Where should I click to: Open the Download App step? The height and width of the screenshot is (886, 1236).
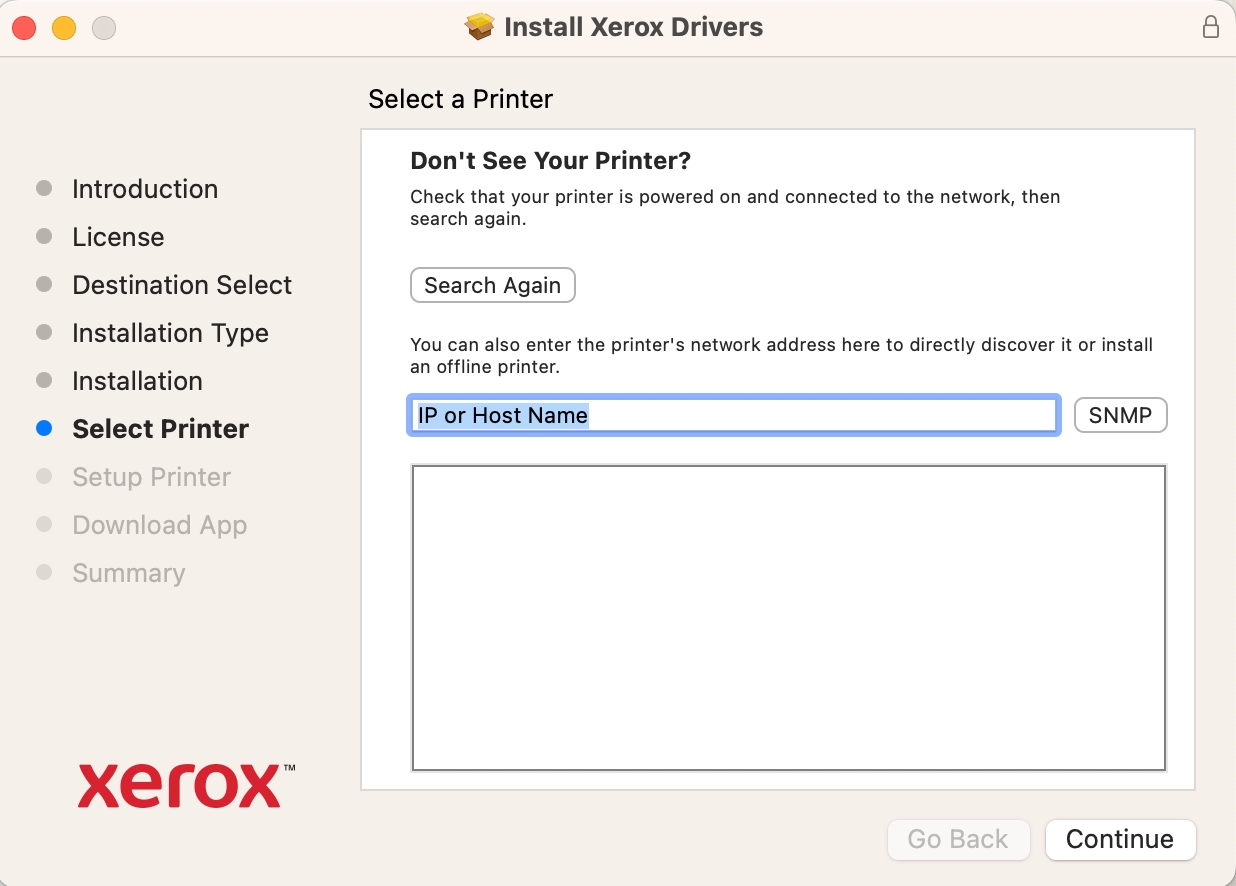[x=159, y=525]
